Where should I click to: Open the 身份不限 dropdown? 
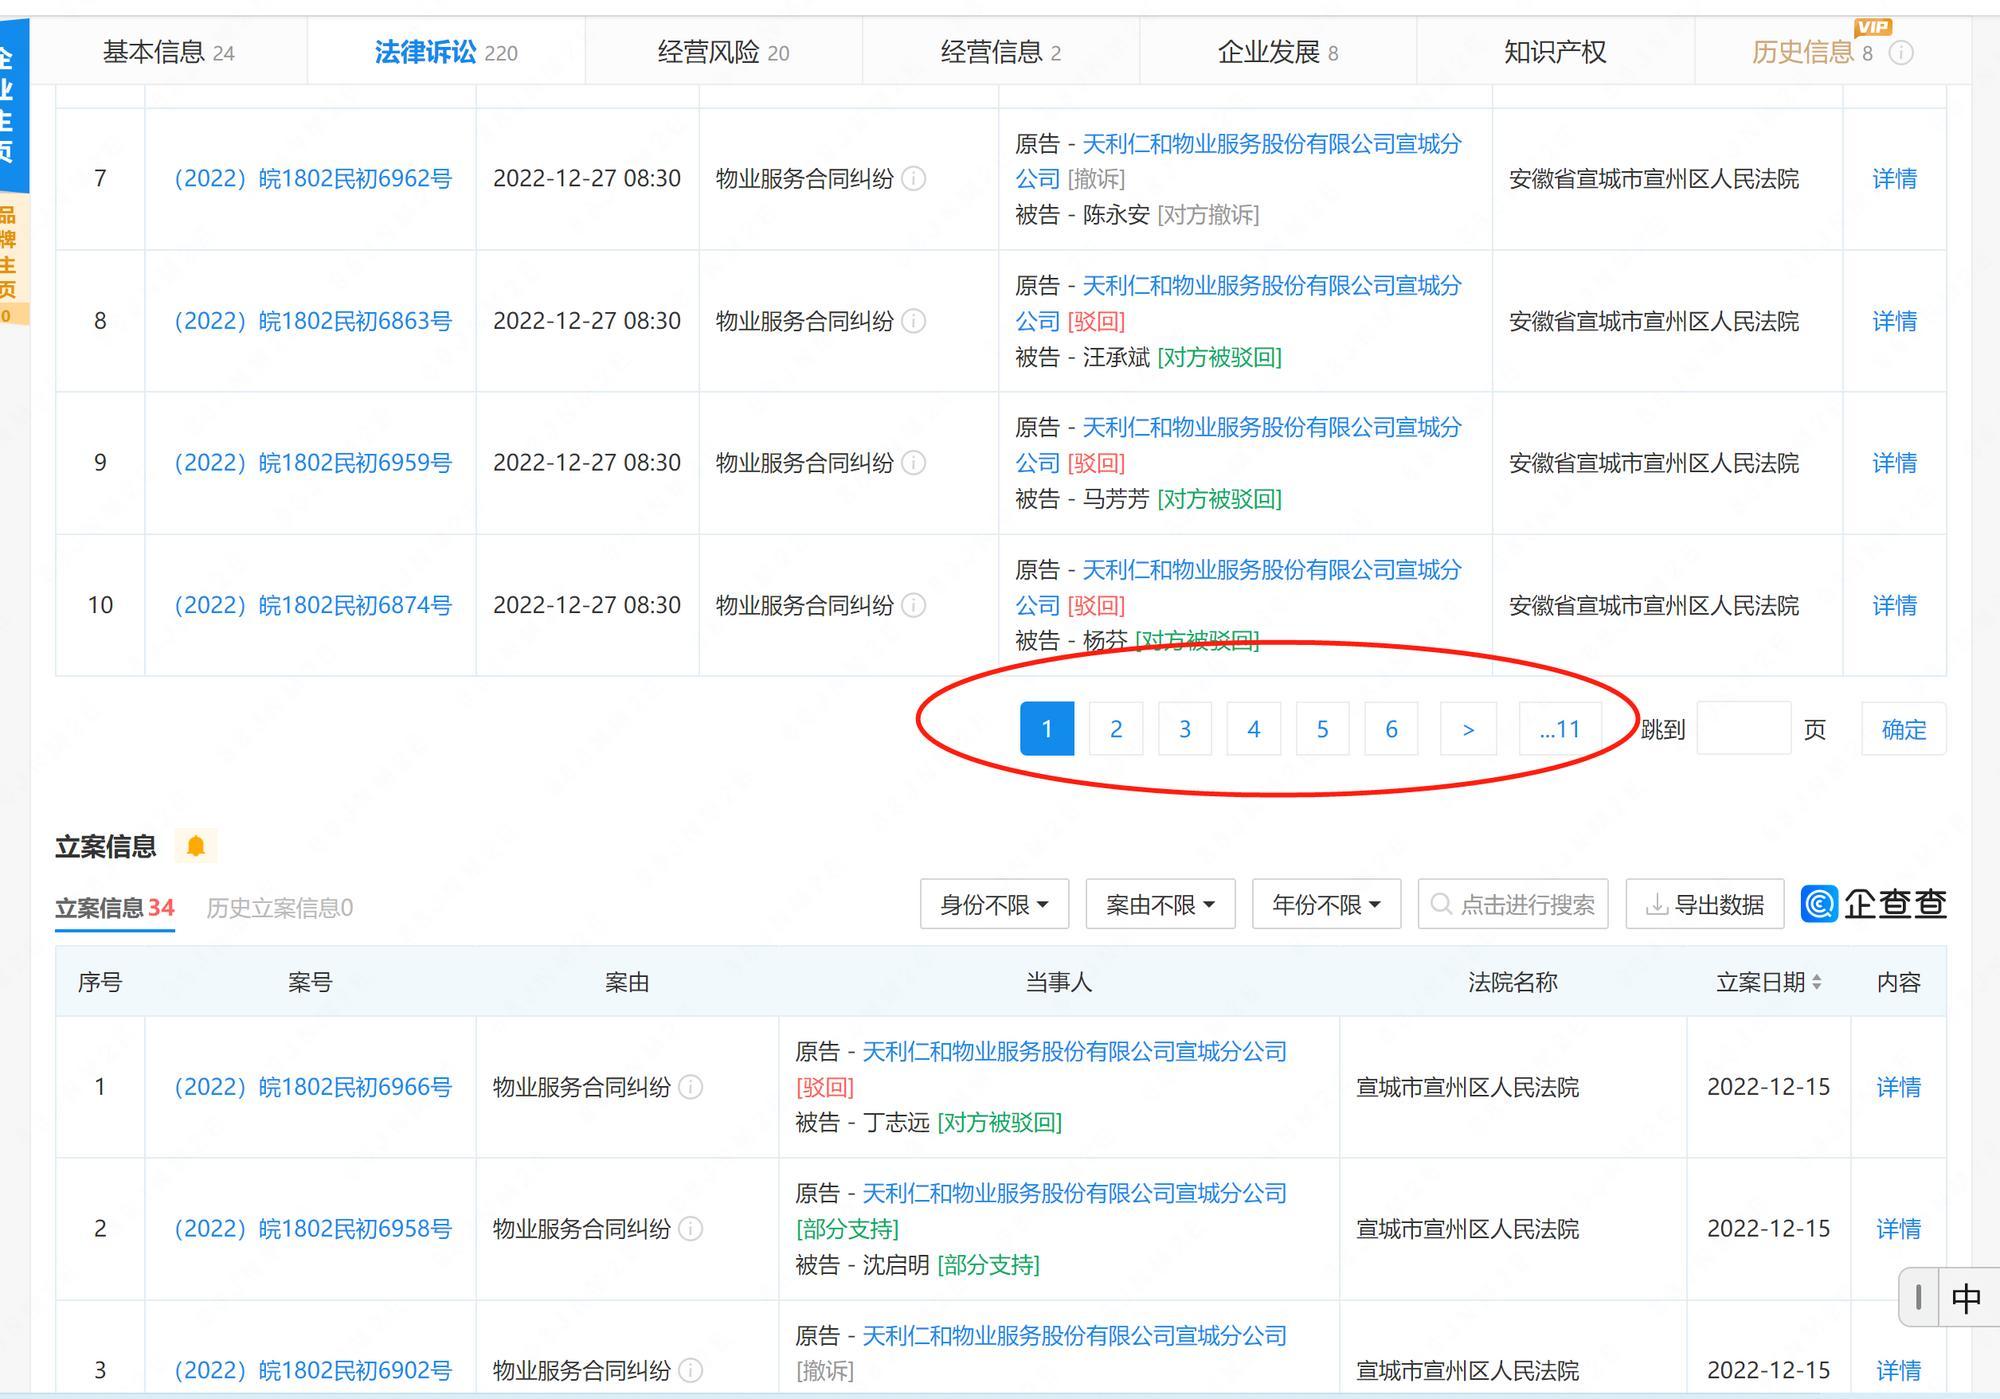994,905
